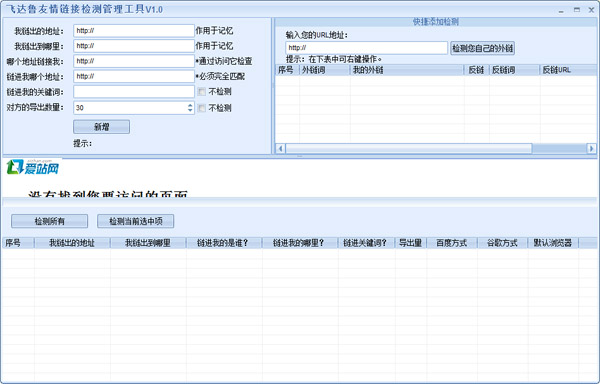600x384 pixels.
Task: Minimize the window
Action: pos(561,10)
